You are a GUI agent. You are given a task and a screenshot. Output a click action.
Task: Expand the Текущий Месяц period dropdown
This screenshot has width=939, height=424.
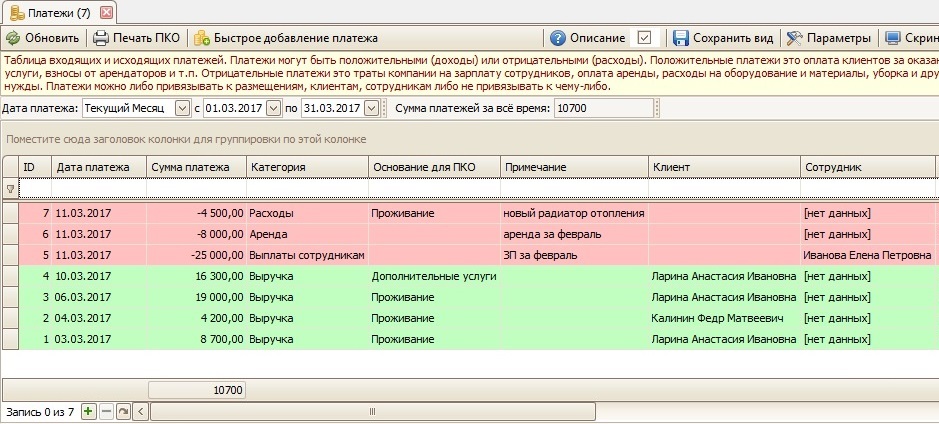(x=182, y=108)
